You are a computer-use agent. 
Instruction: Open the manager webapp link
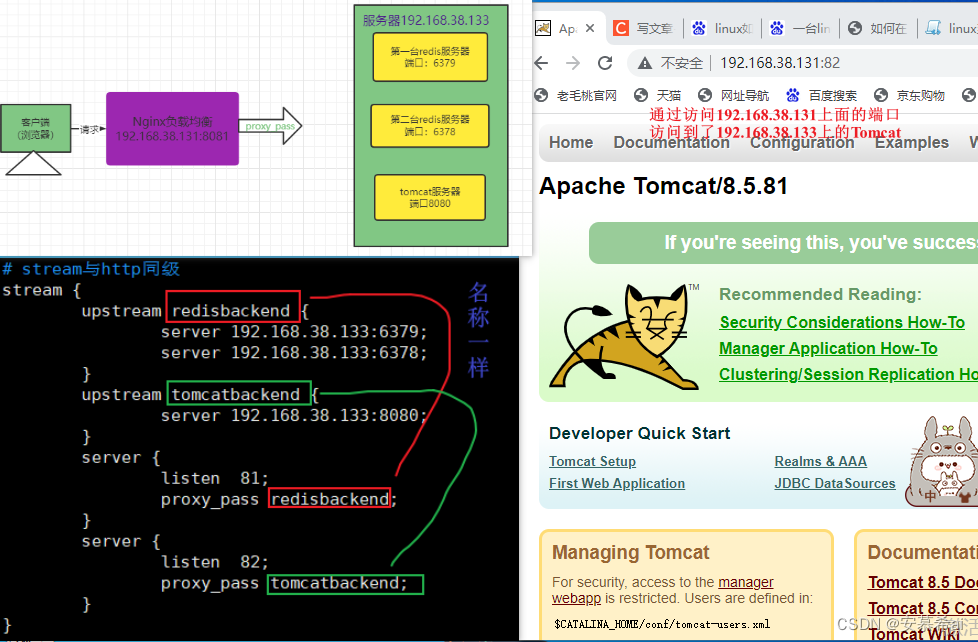click(745, 583)
